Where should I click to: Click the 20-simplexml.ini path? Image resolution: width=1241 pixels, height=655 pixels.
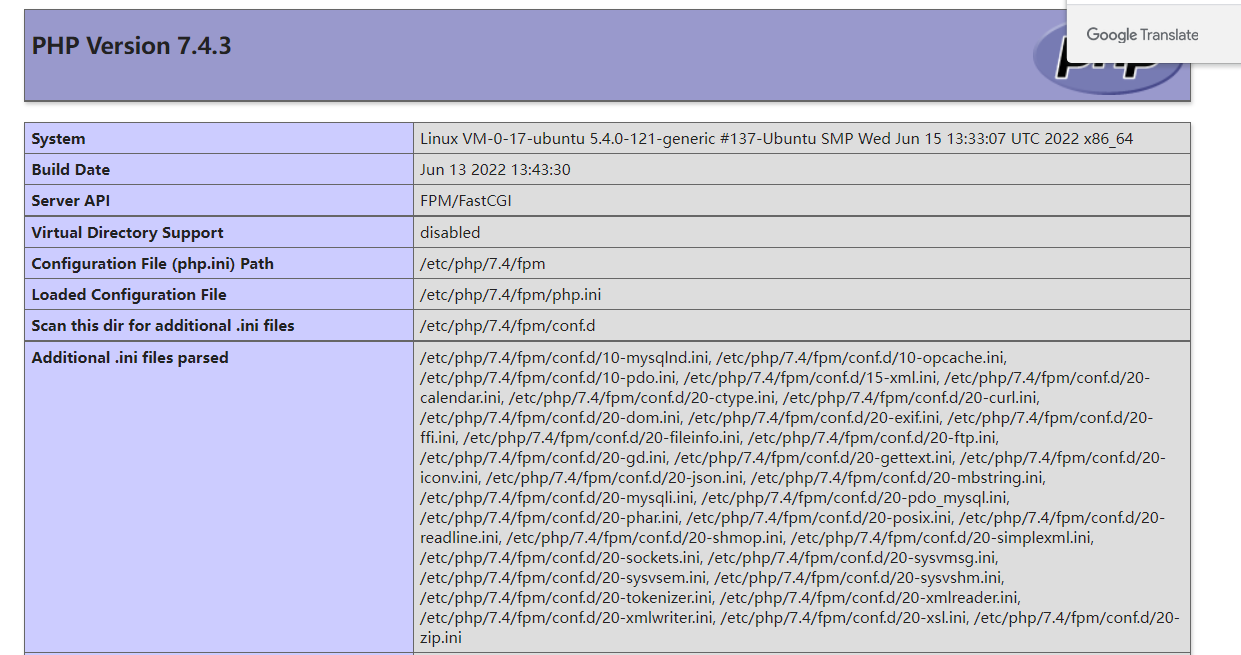click(x=941, y=538)
